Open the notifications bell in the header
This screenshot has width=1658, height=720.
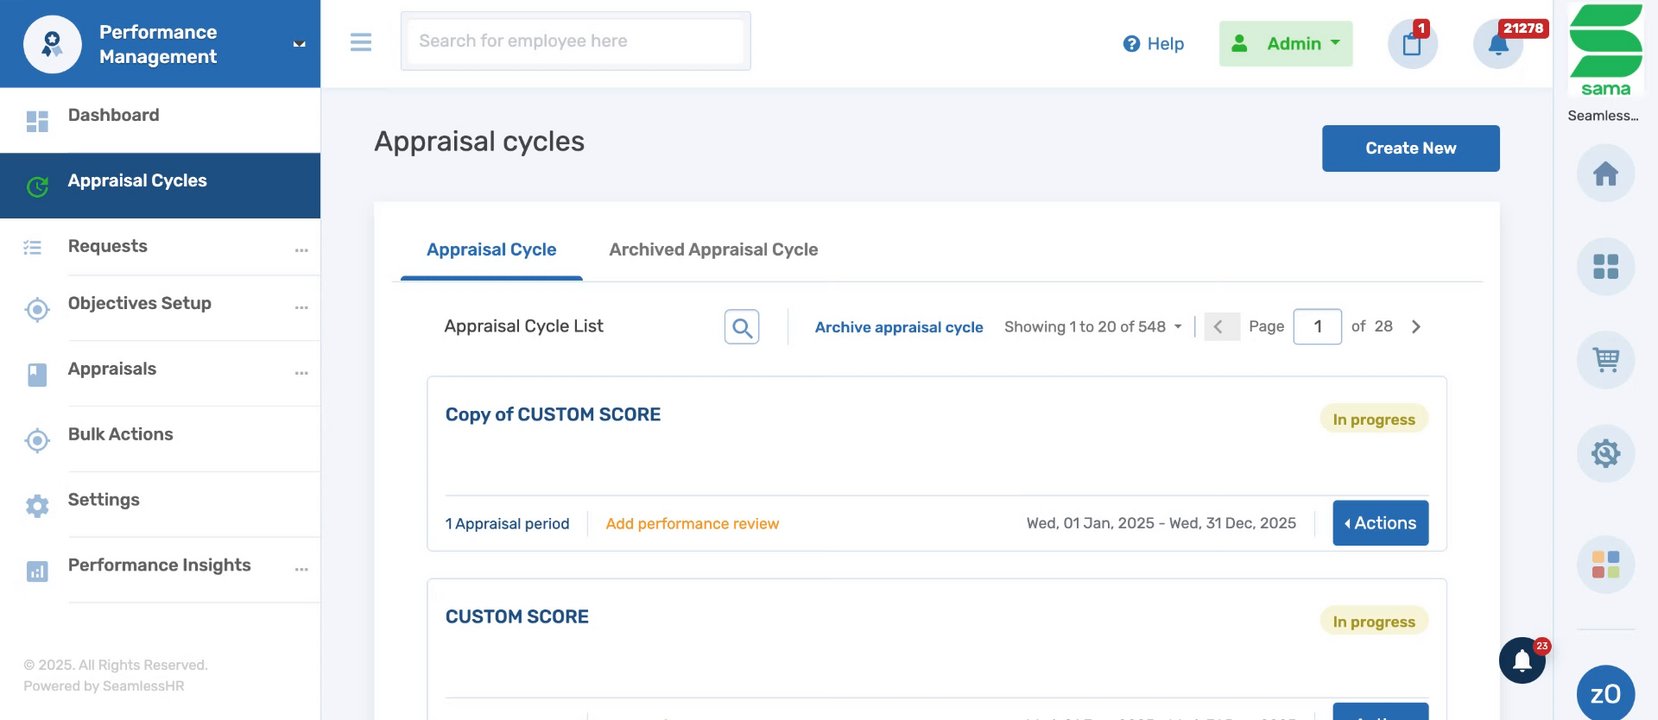tap(1498, 44)
